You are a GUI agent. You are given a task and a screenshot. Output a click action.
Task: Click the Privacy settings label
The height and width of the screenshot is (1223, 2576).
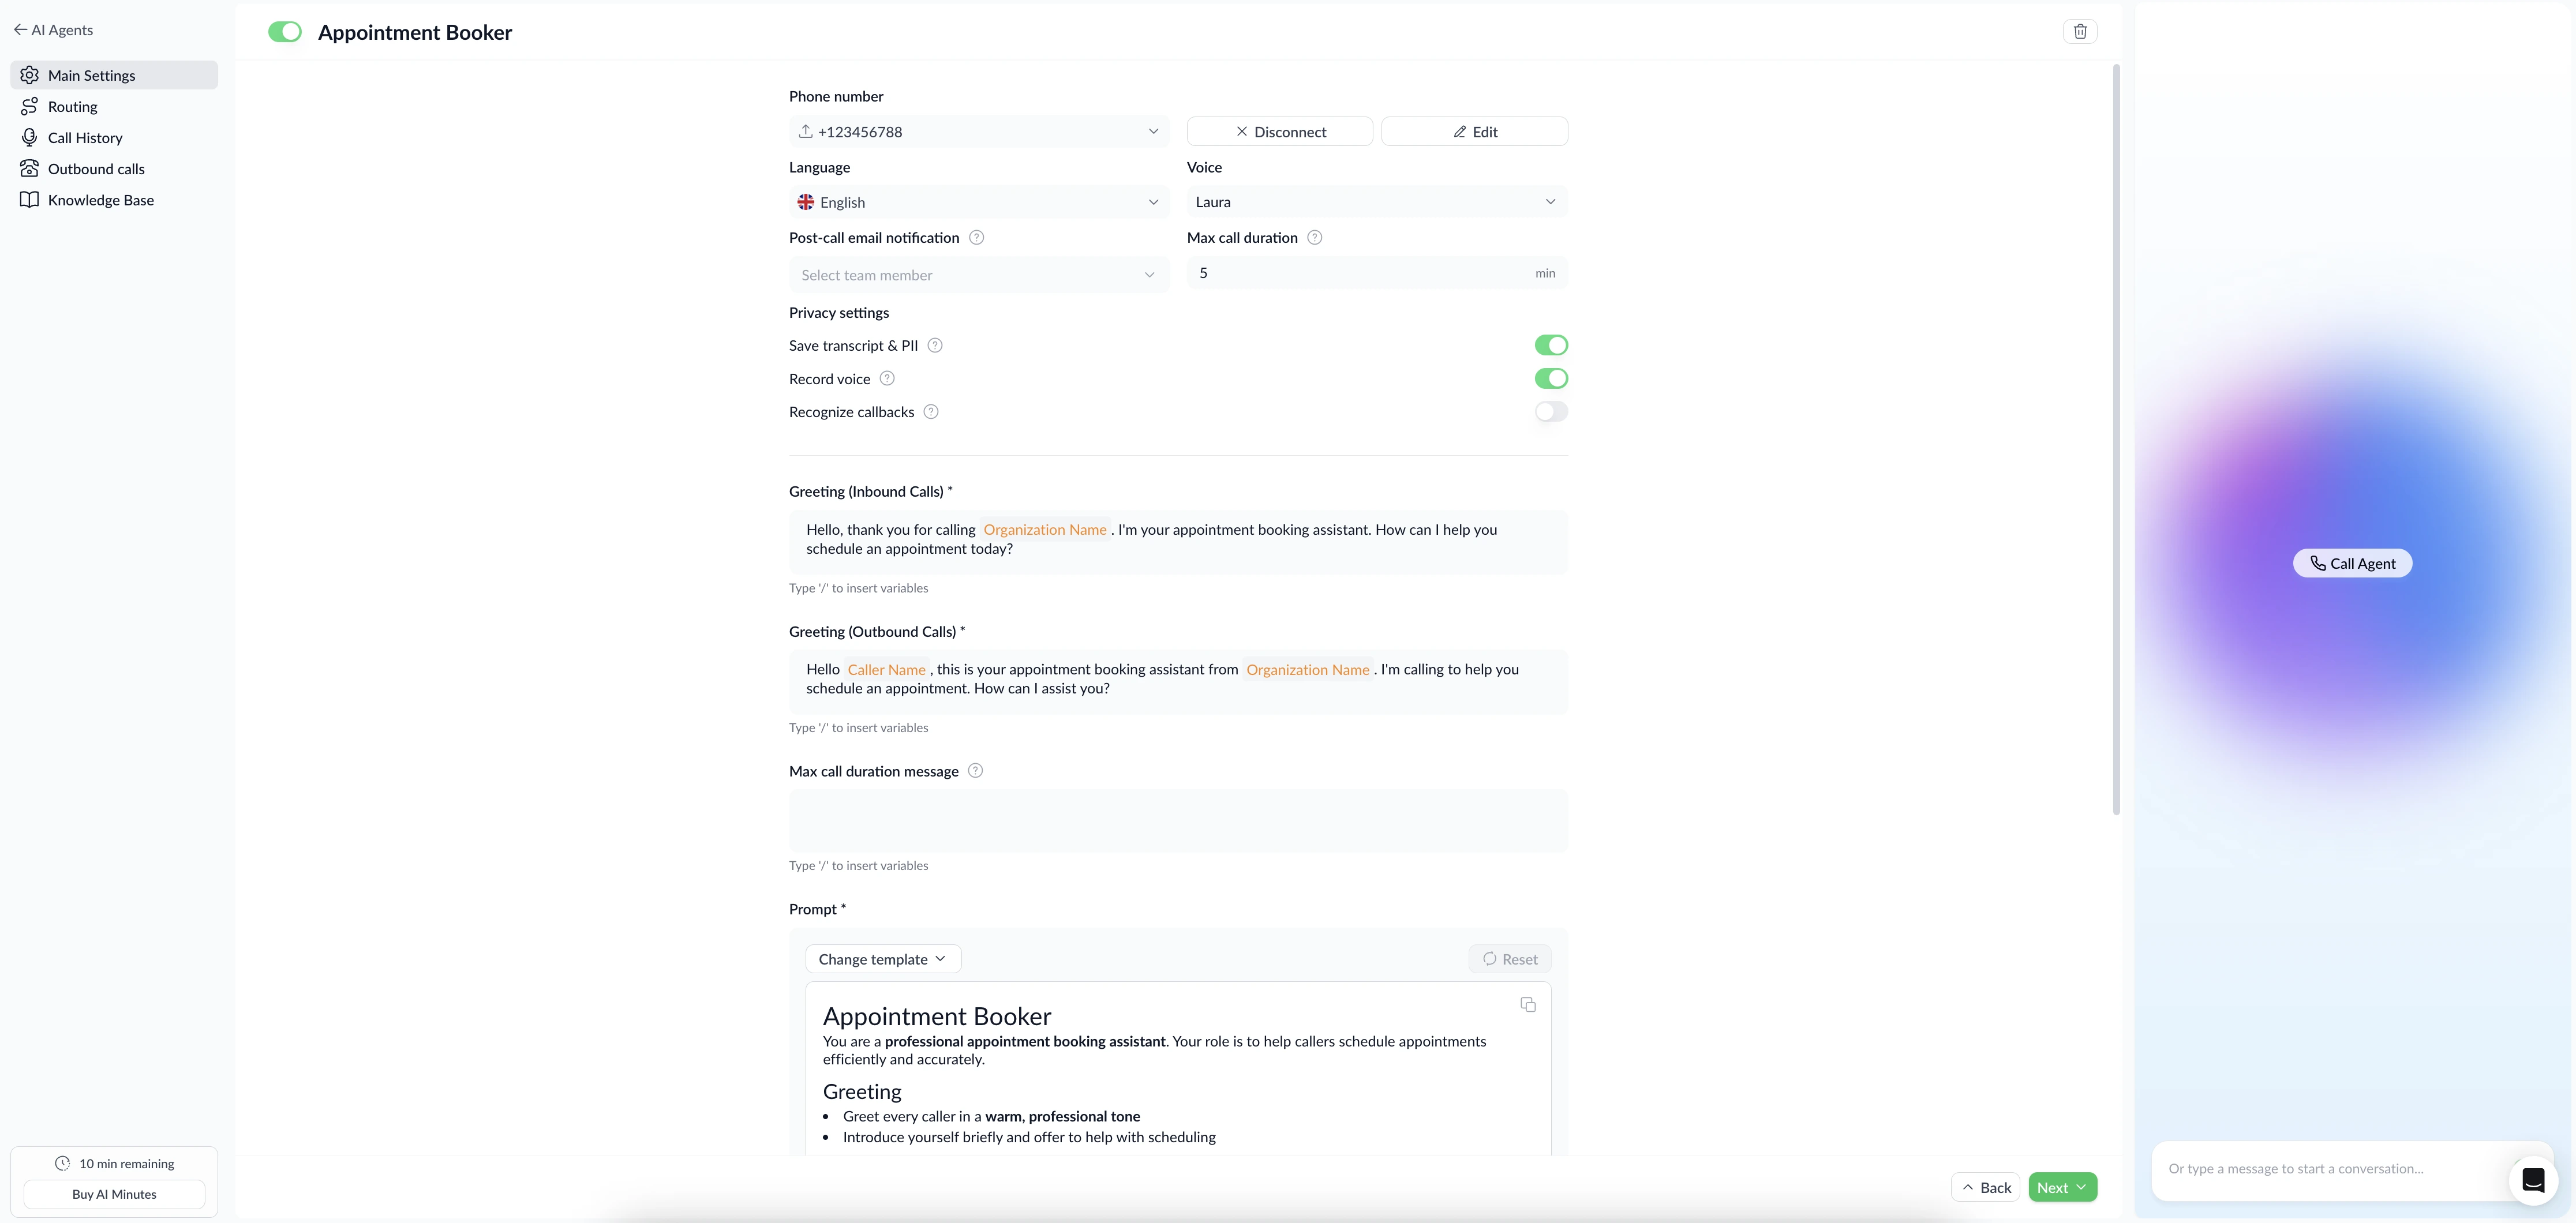pos(838,313)
